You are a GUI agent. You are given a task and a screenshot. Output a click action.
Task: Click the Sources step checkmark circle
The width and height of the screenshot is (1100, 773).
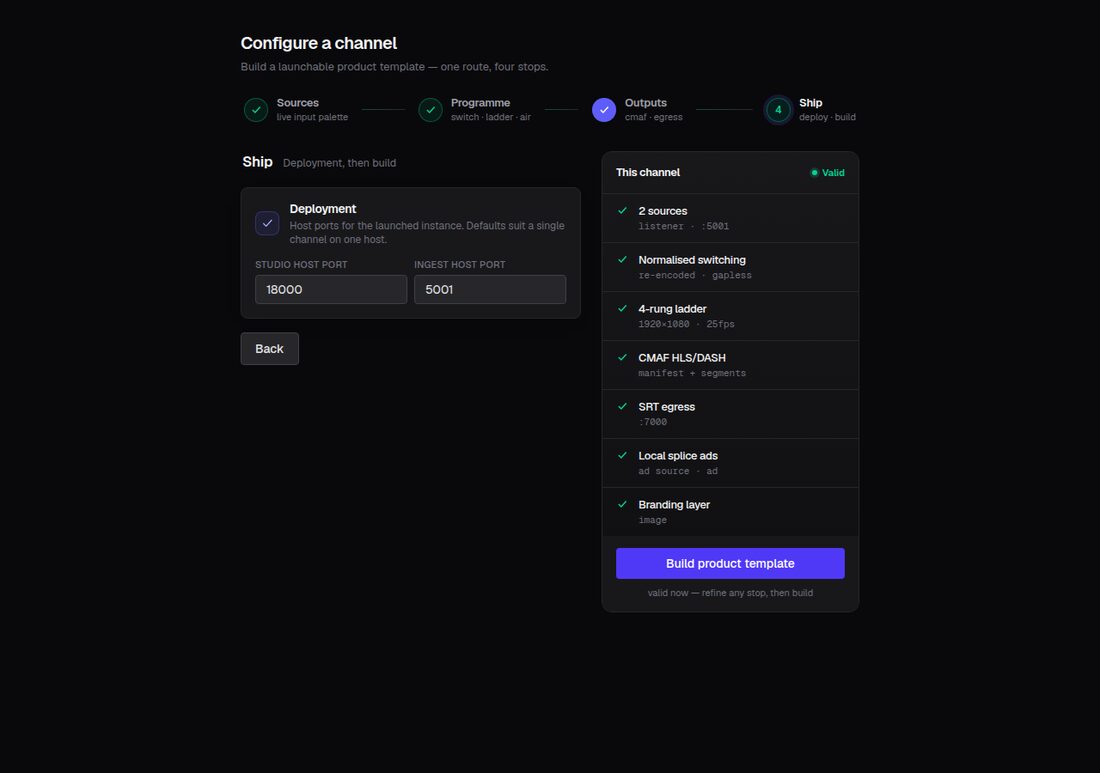tap(256, 110)
